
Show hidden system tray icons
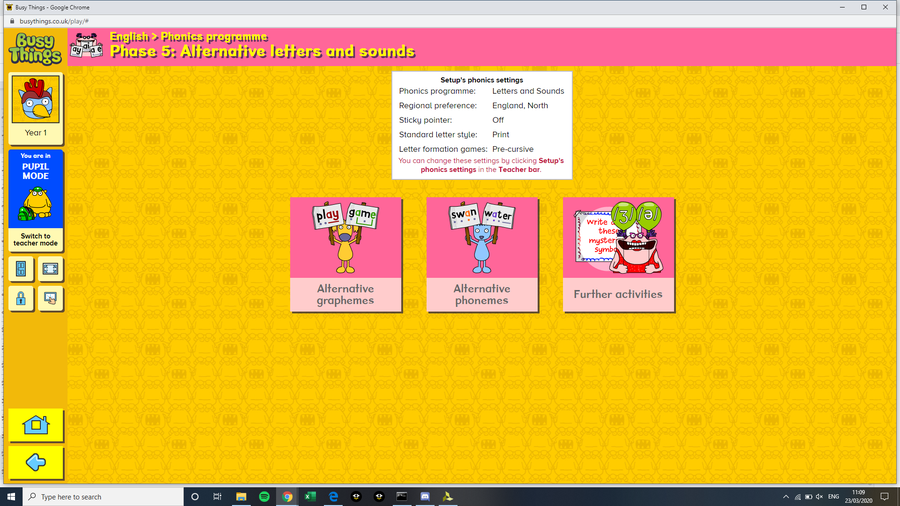786,496
